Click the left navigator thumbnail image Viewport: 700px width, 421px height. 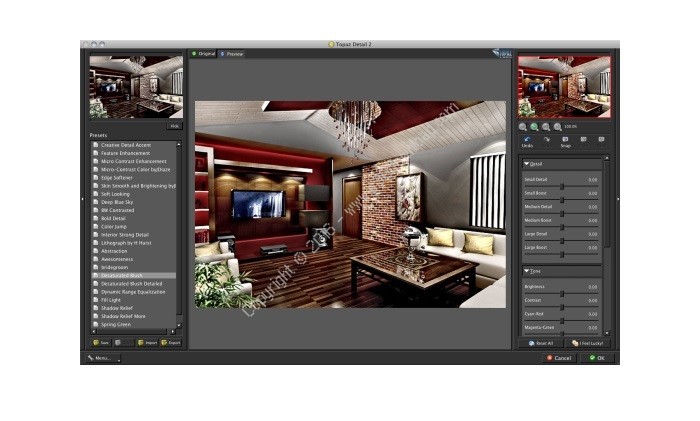click(136, 87)
